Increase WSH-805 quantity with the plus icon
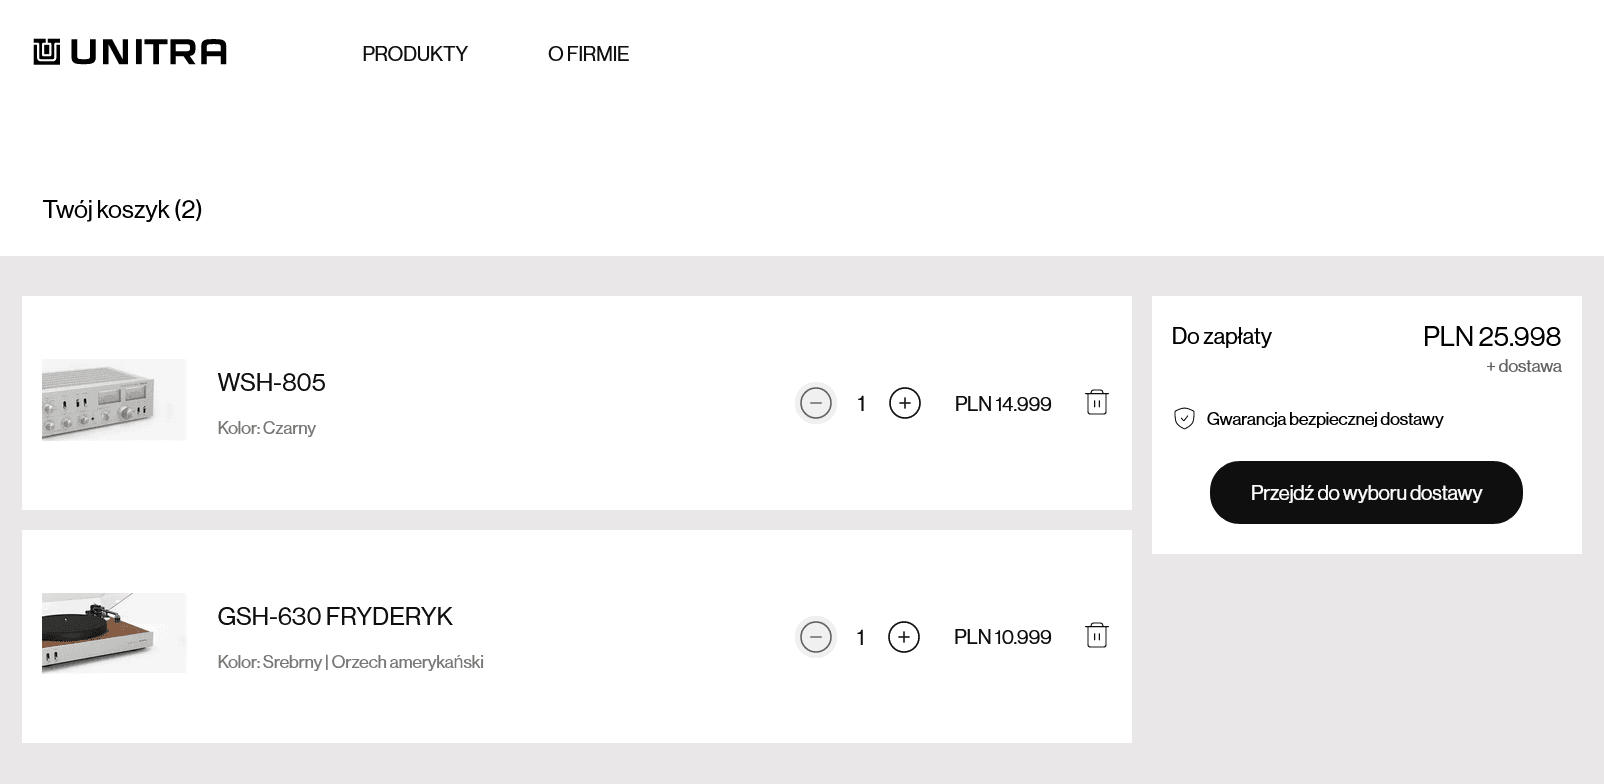Image resolution: width=1604 pixels, height=784 pixels. (x=905, y=403)
